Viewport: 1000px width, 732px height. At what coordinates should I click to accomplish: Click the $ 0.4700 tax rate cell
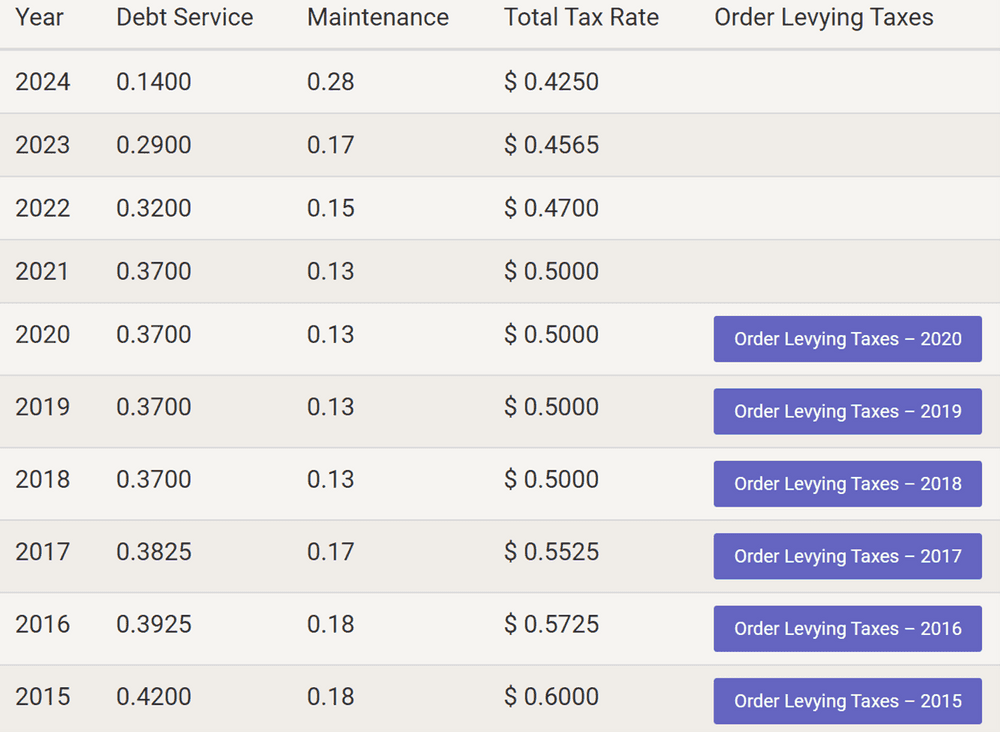pos(551,208)
